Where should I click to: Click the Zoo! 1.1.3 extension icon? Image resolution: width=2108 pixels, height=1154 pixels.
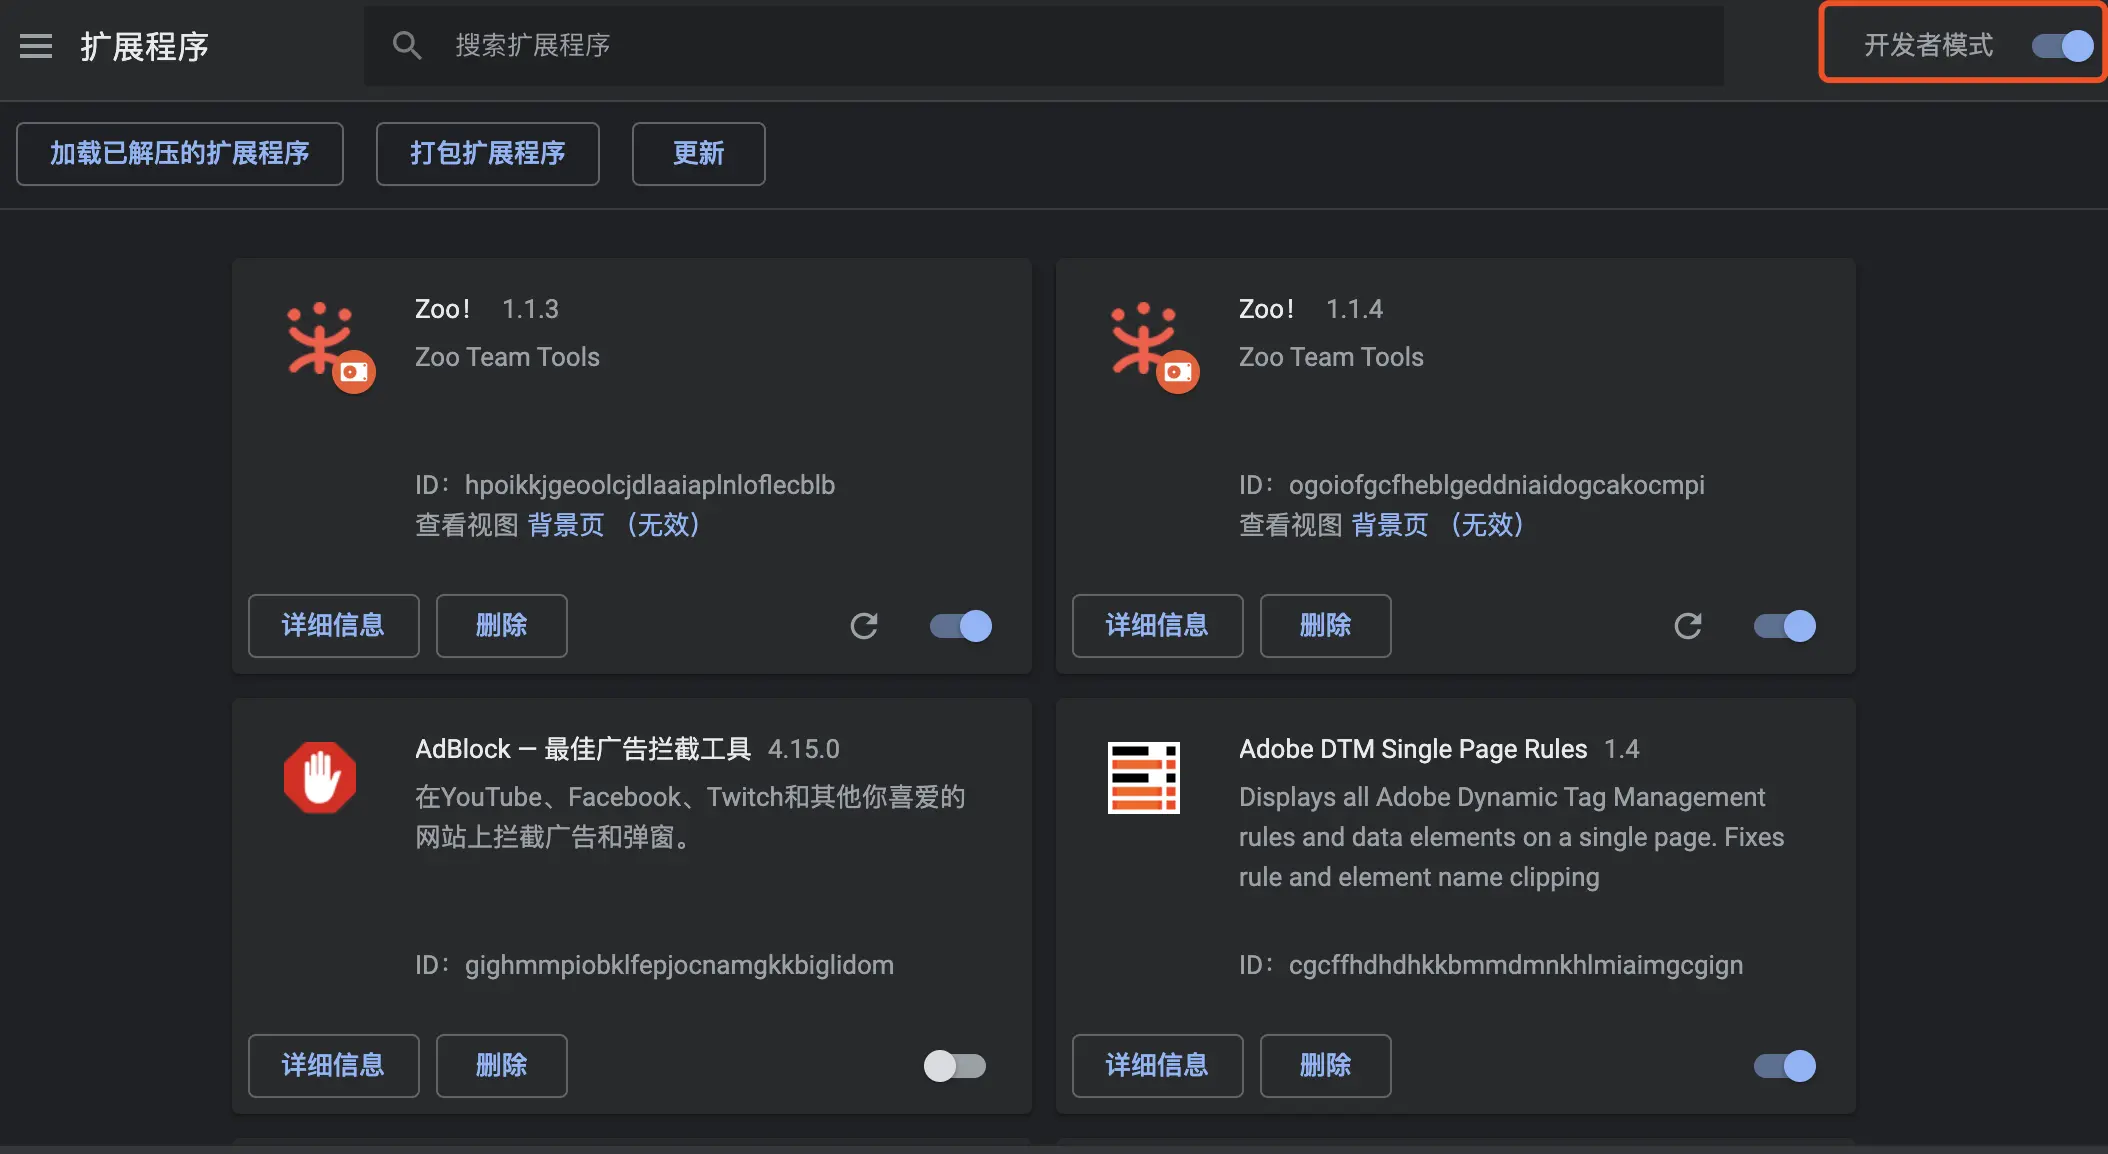330,345
